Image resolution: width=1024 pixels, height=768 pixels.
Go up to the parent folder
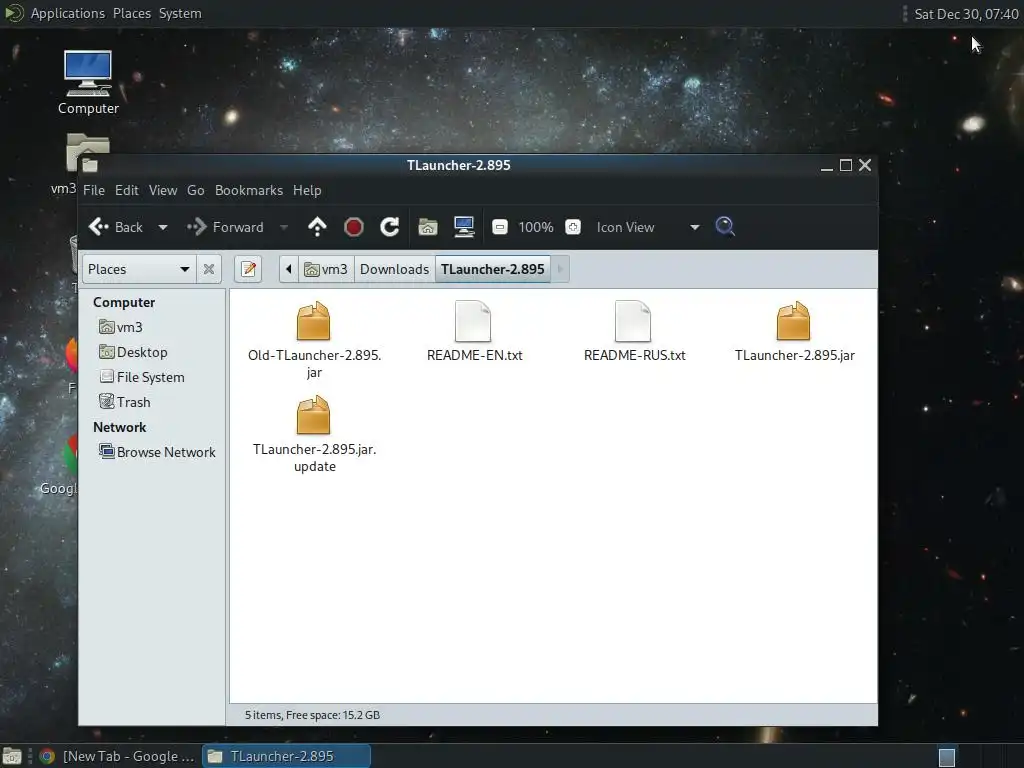tap(317, 227)
